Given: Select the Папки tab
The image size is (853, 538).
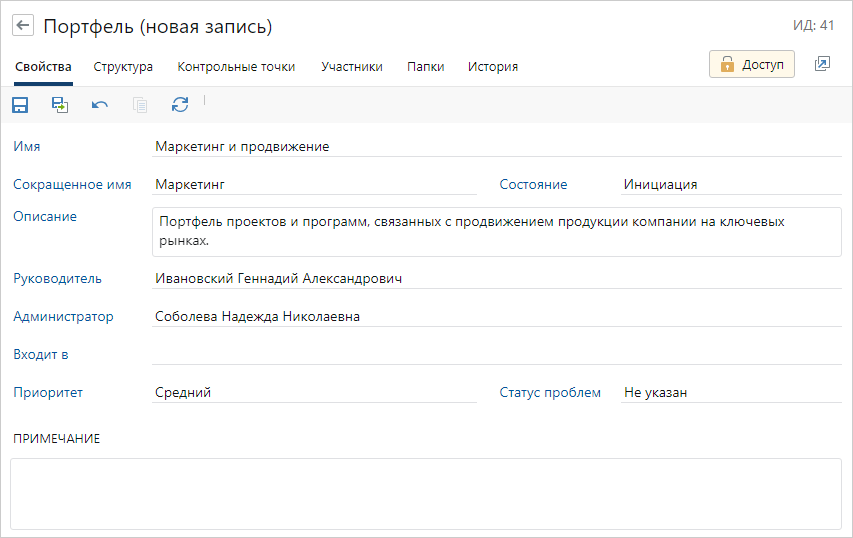Looking at the screenshot, I should click(426, 67).
